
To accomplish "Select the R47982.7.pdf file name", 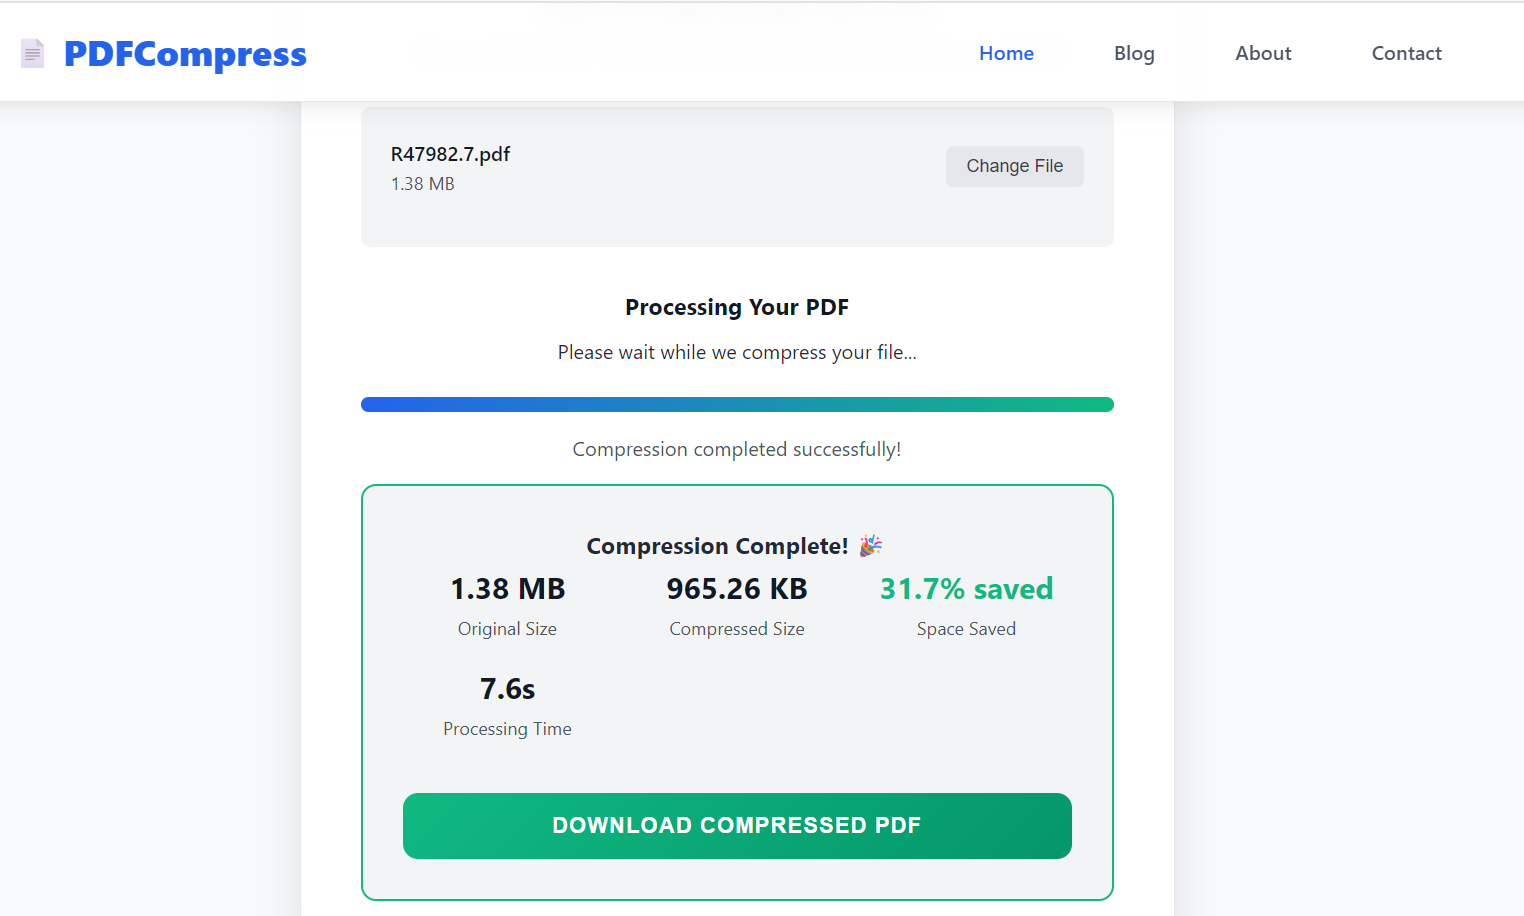I will point(450,154).
